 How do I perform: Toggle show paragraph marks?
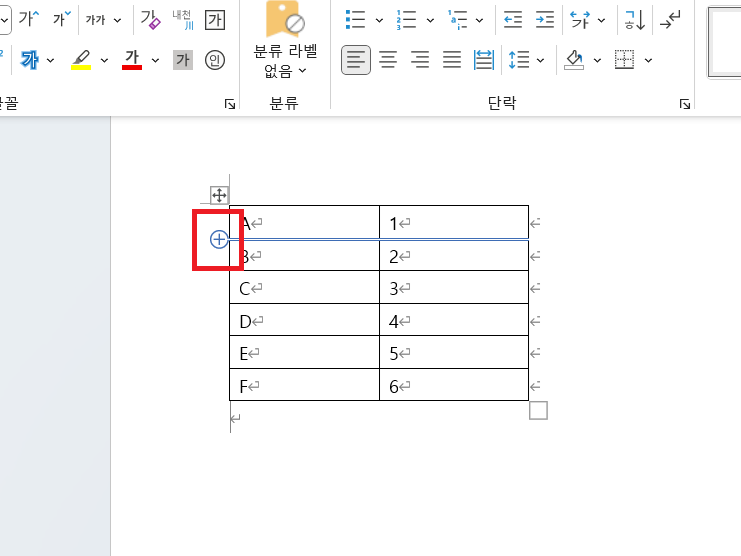click(x=670, y=20)
